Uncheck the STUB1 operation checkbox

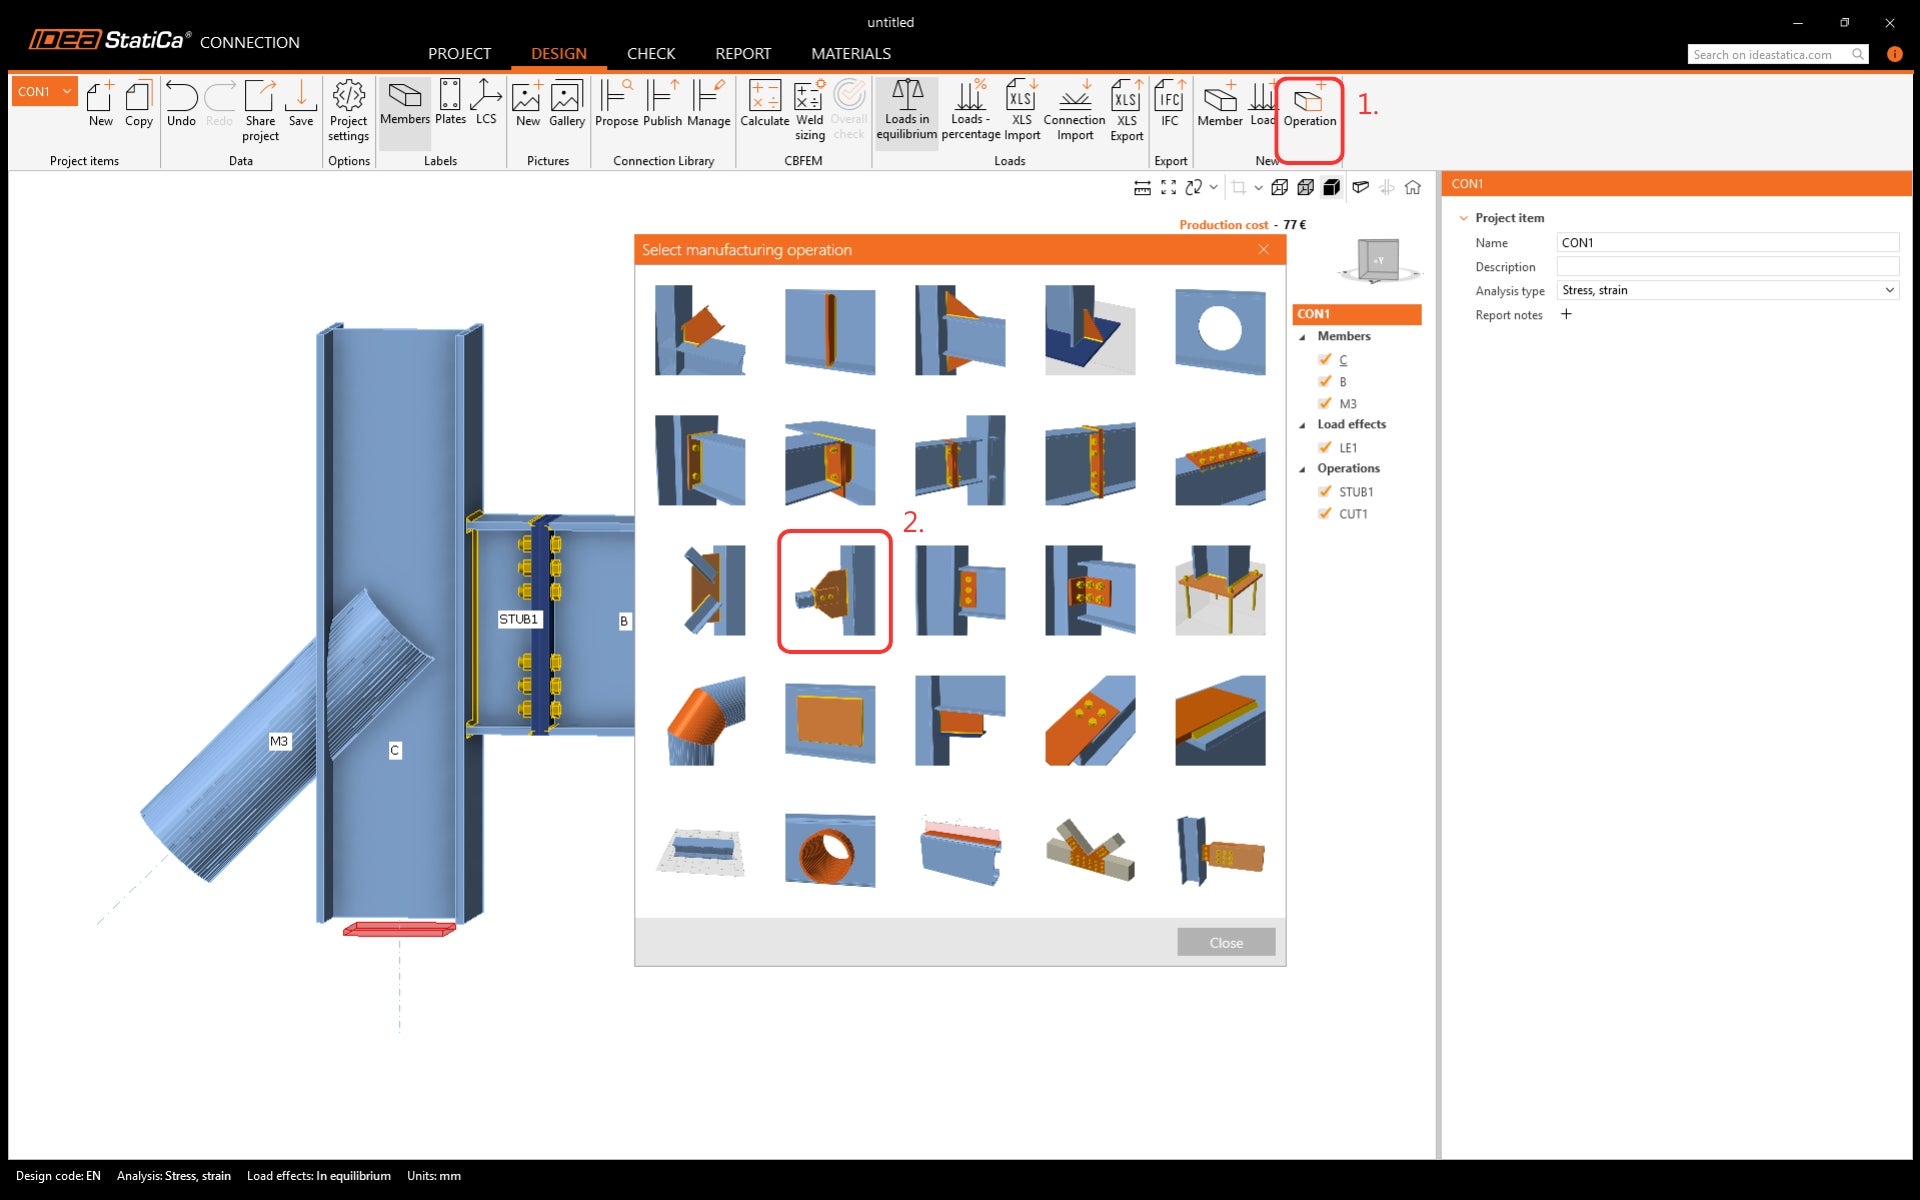tap(1325, 491)
